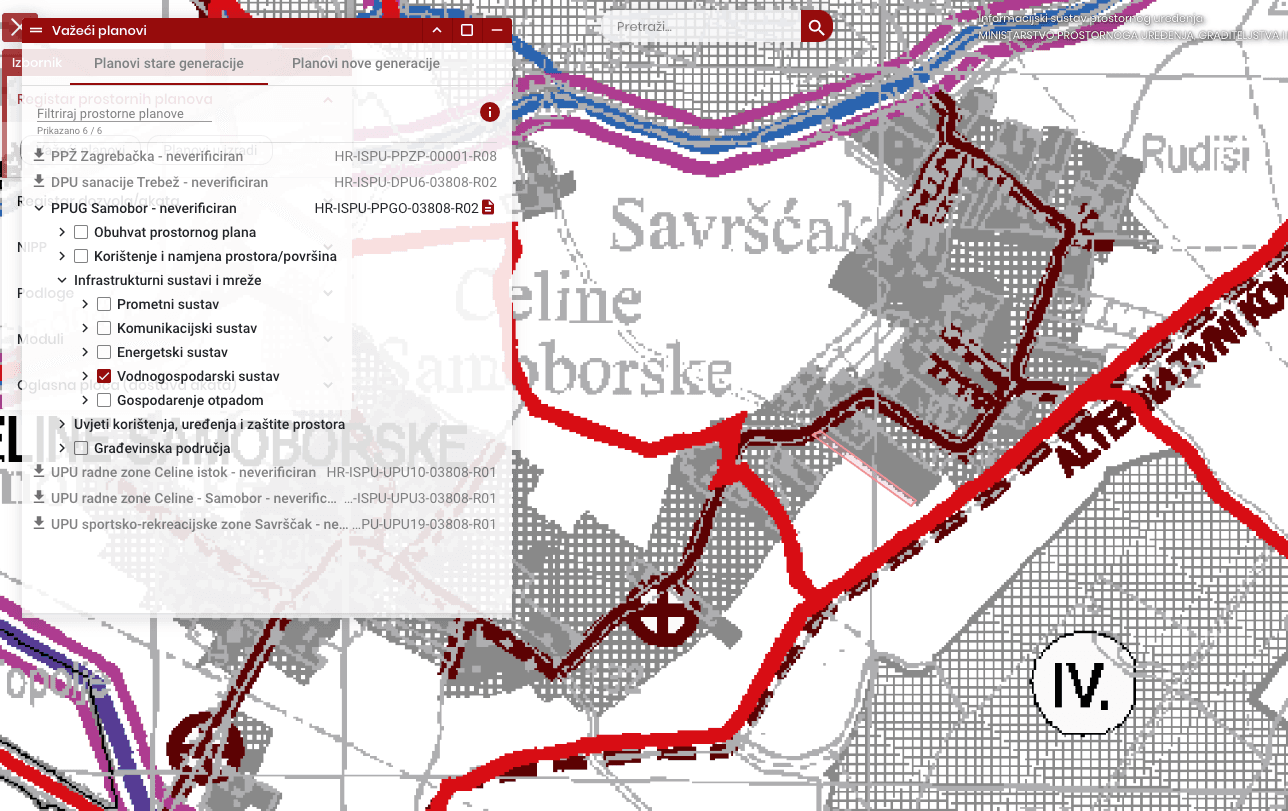
Task: Tick the Komunikacijski sustav checkbox
Action: click(104, 328)
